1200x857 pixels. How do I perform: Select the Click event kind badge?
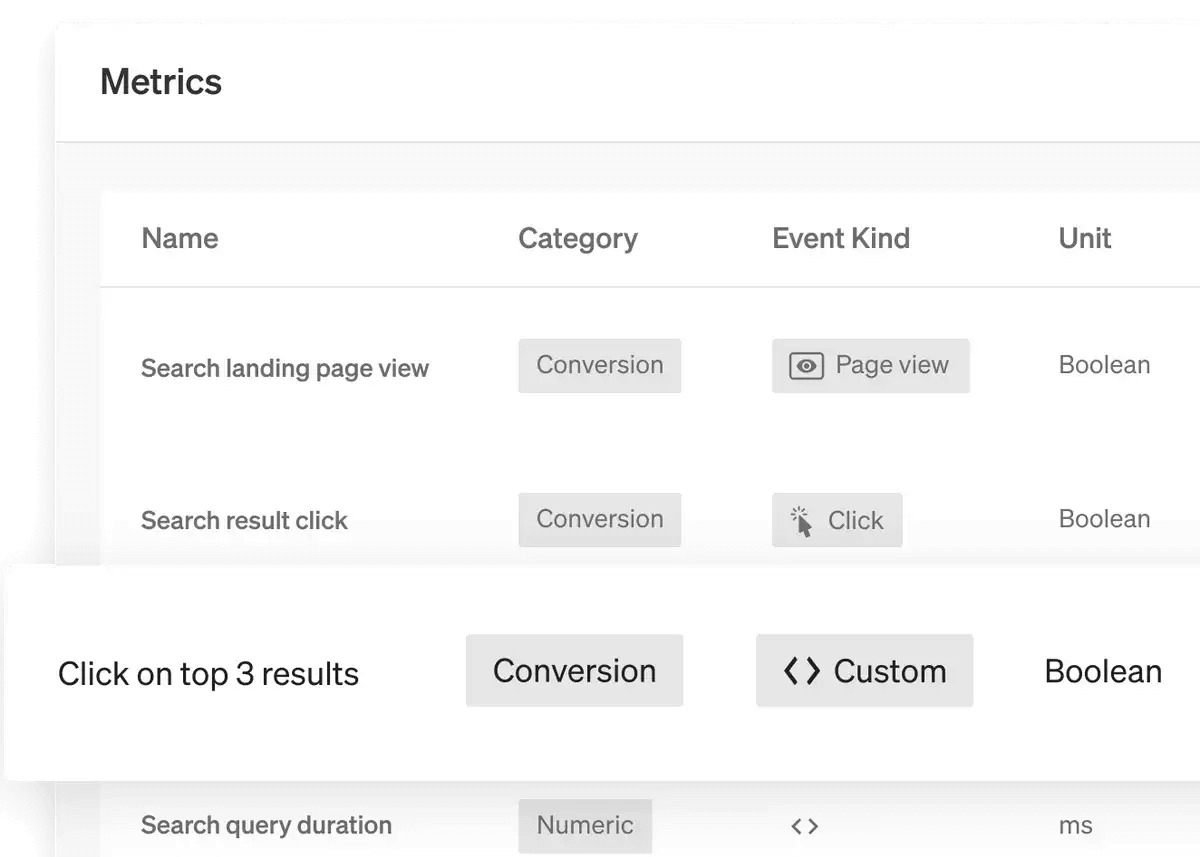coord(837,520)
